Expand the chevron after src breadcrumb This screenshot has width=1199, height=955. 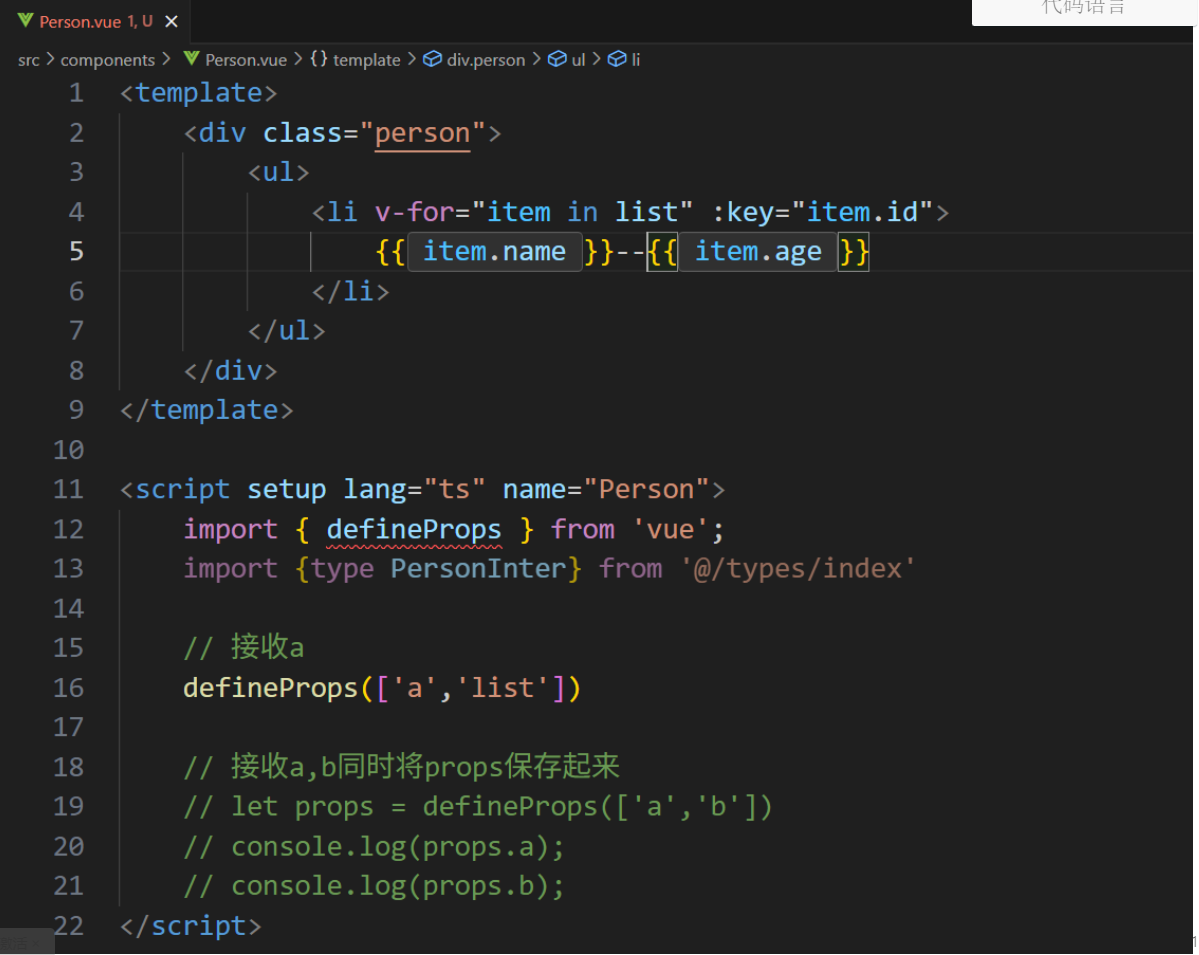[x=50, y=59]
